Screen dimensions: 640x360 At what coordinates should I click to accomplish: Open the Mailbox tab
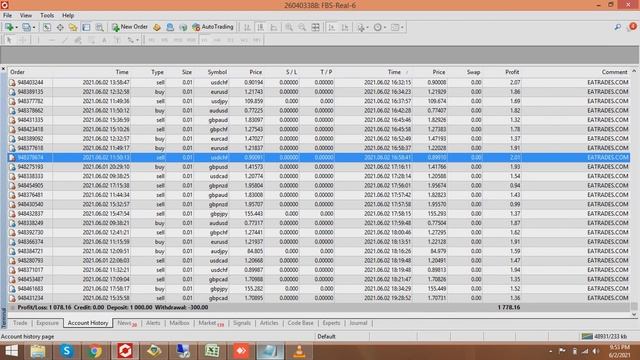179,323
